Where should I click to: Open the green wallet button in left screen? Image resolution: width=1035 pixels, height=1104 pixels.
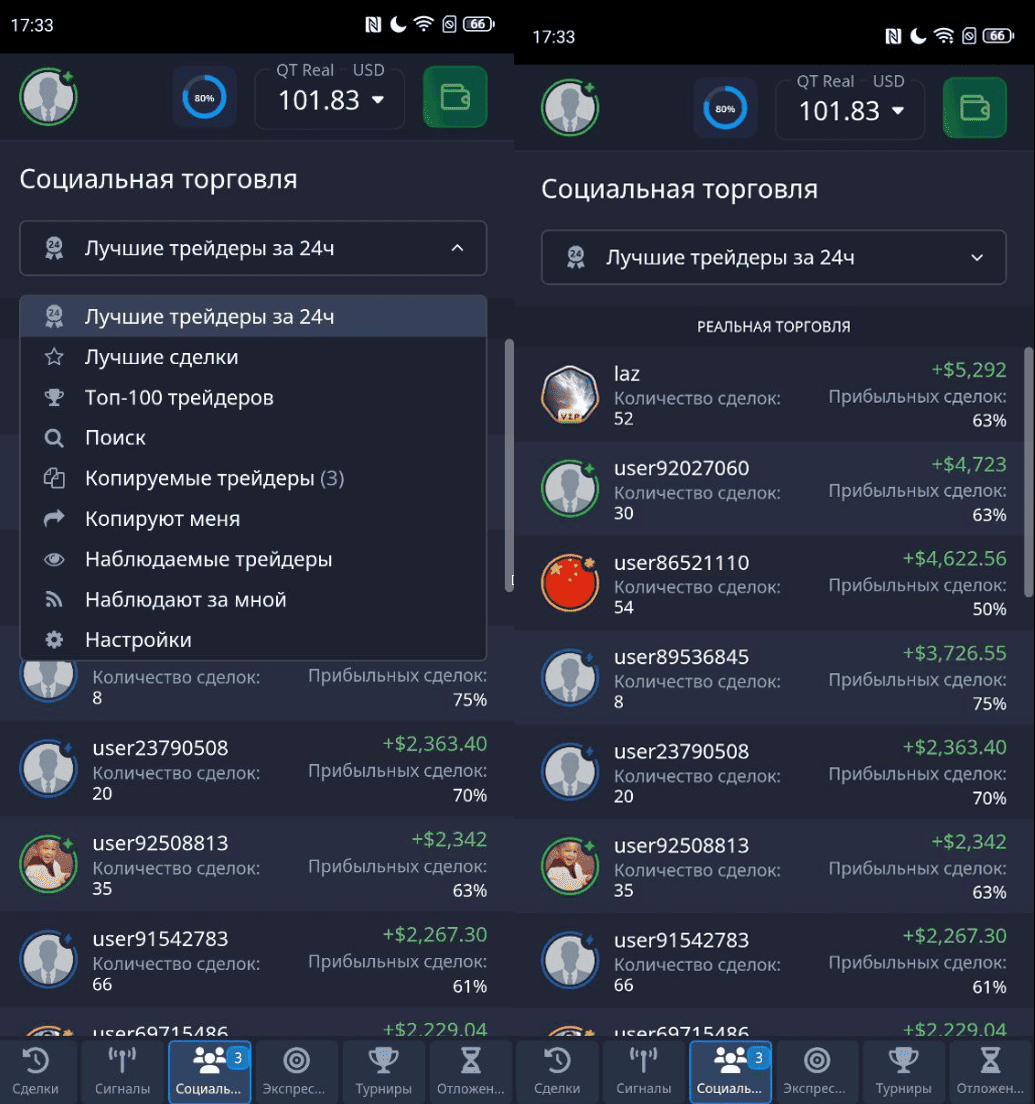(455, 97)
